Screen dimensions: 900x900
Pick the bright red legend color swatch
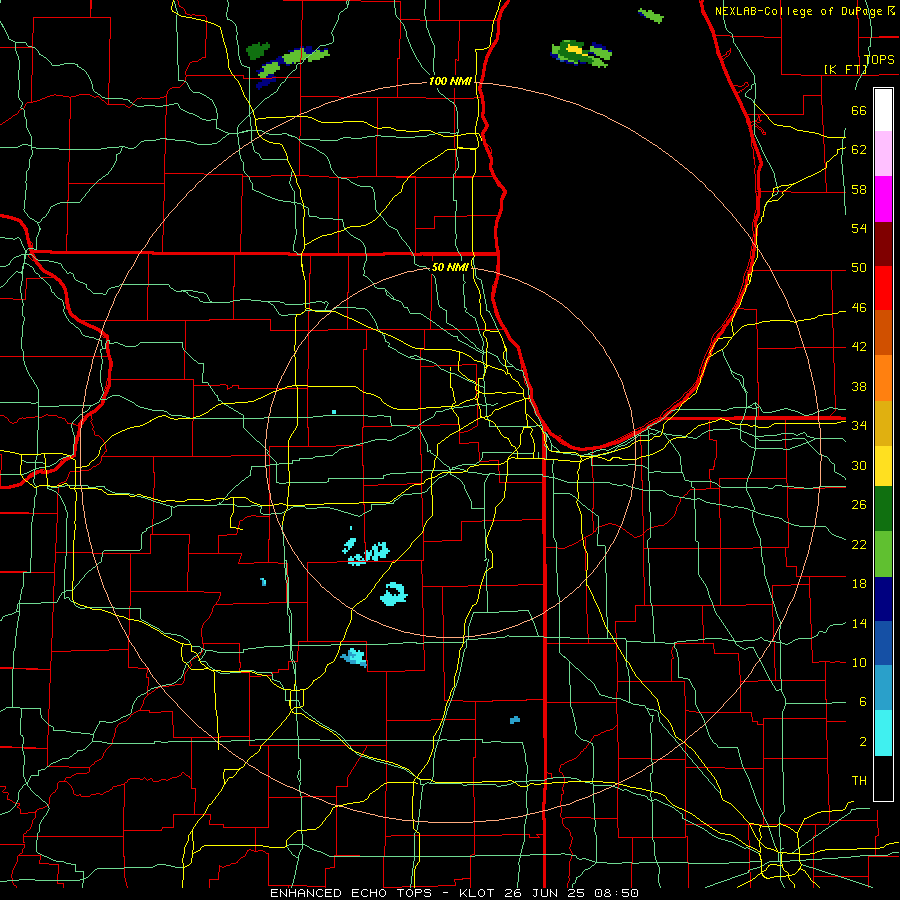tap(883, 288)
